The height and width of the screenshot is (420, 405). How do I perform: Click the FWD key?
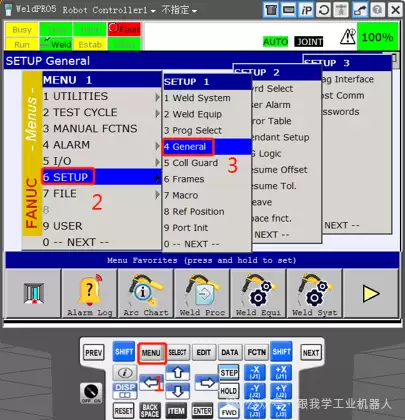(x=229, y=411)
